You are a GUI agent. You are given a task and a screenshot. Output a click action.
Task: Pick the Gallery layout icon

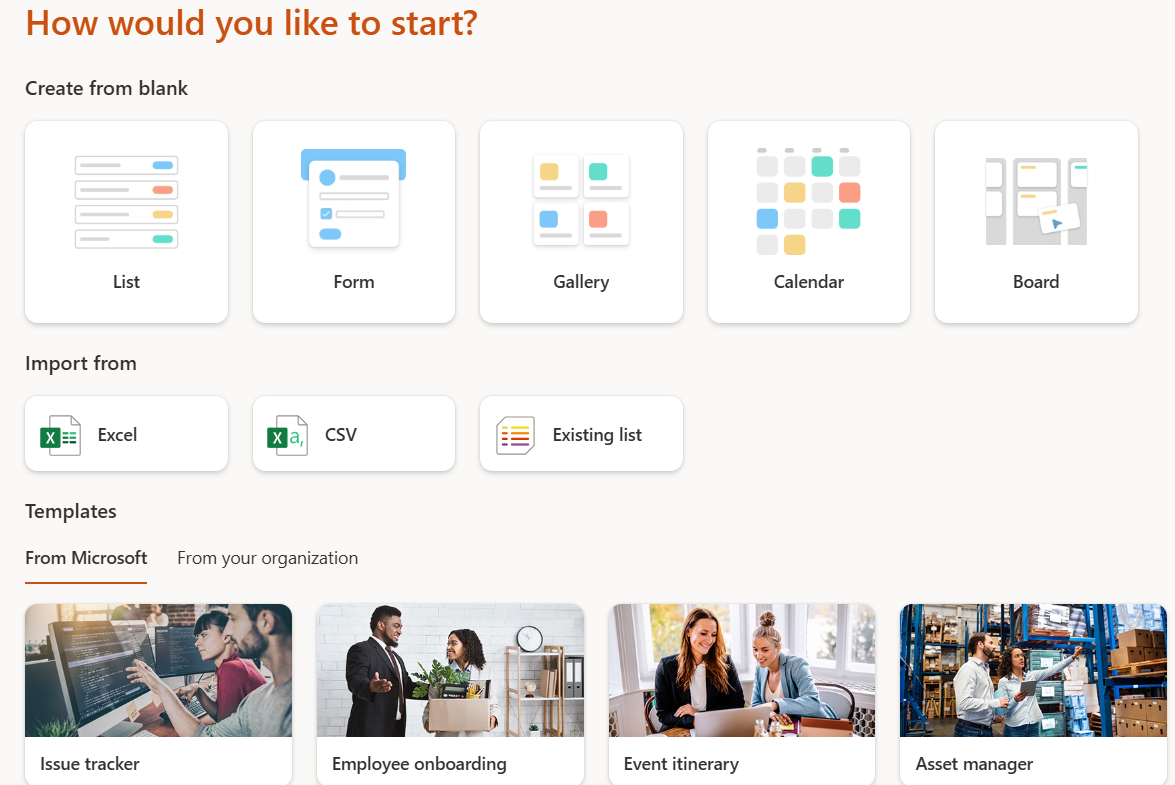581,200
